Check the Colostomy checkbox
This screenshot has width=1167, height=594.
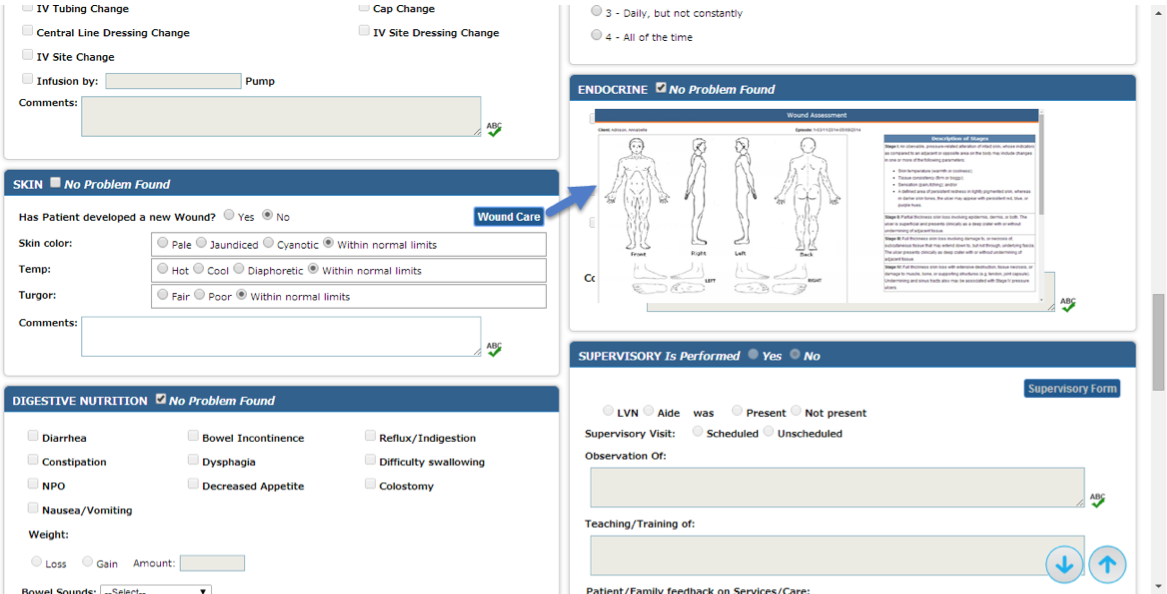[370, 484]
